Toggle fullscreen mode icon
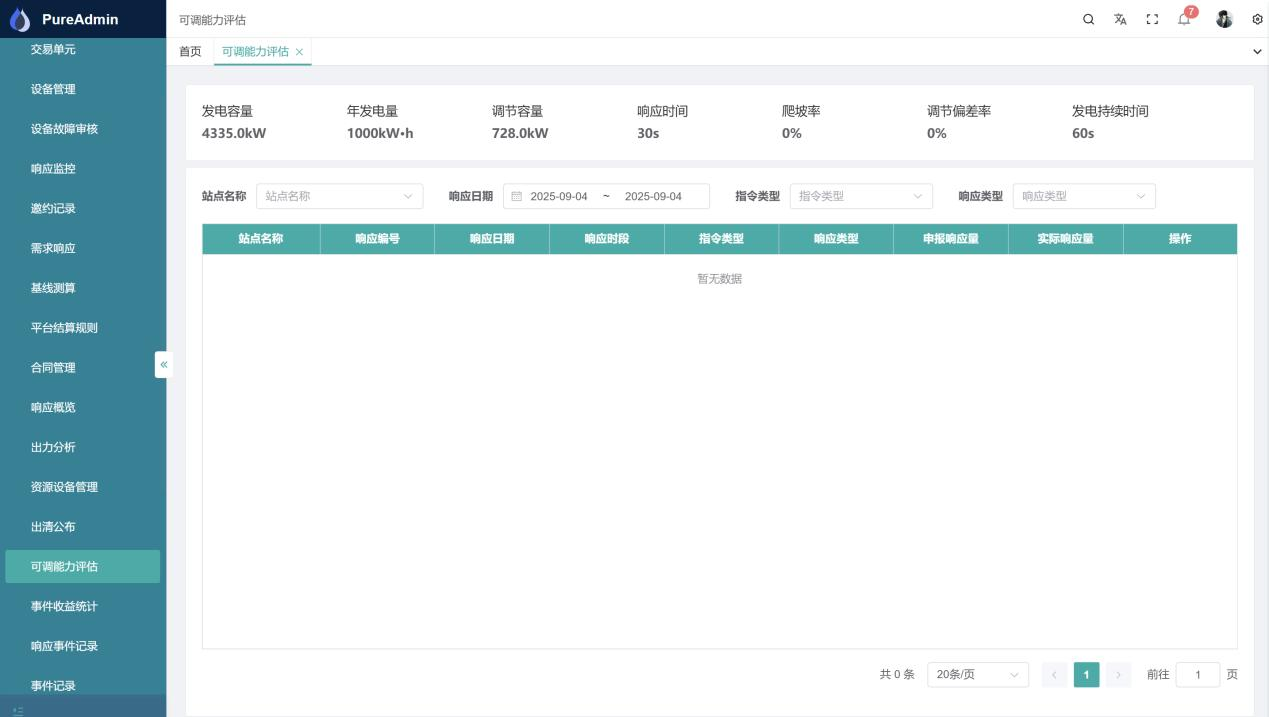The image size is (1269, 717). pos(1152,19)
